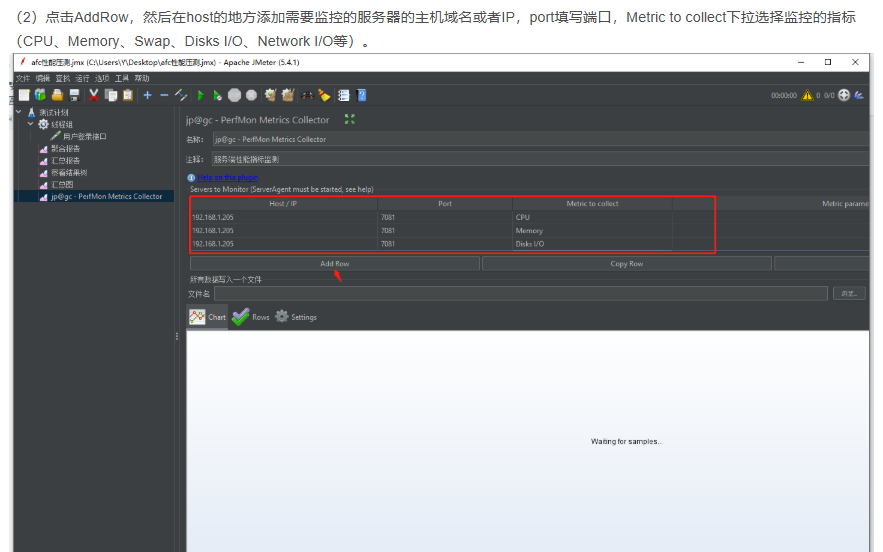Click the 文件名 filename input field
This screenshot has width=883, height=552.
tap(520, 293)
